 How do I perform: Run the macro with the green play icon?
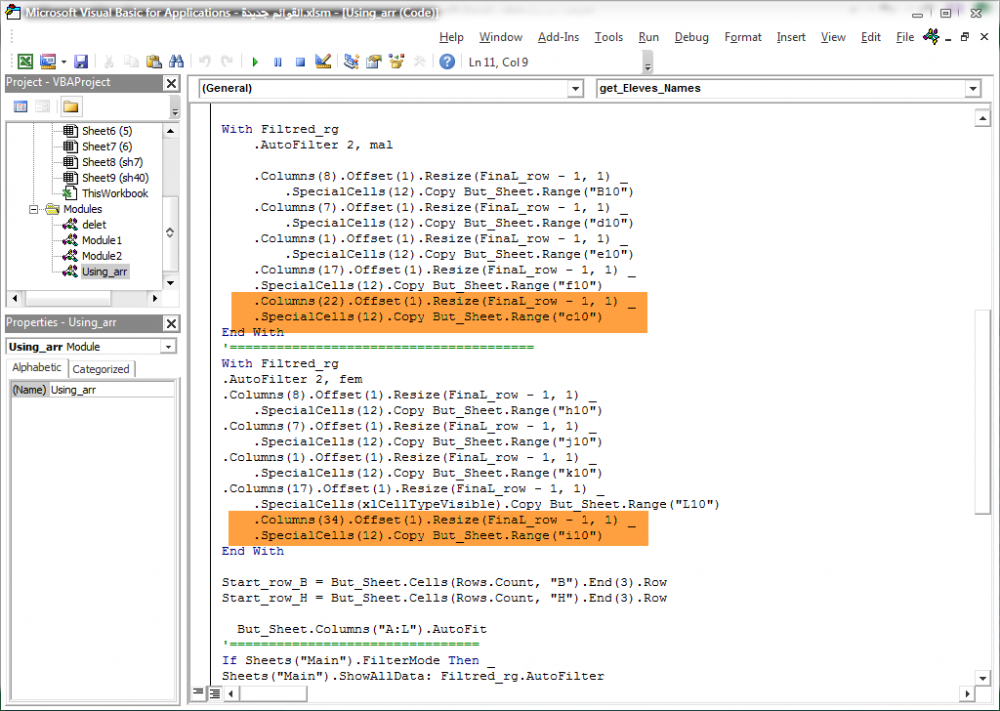pyautogui.click(x=255, y=62)
